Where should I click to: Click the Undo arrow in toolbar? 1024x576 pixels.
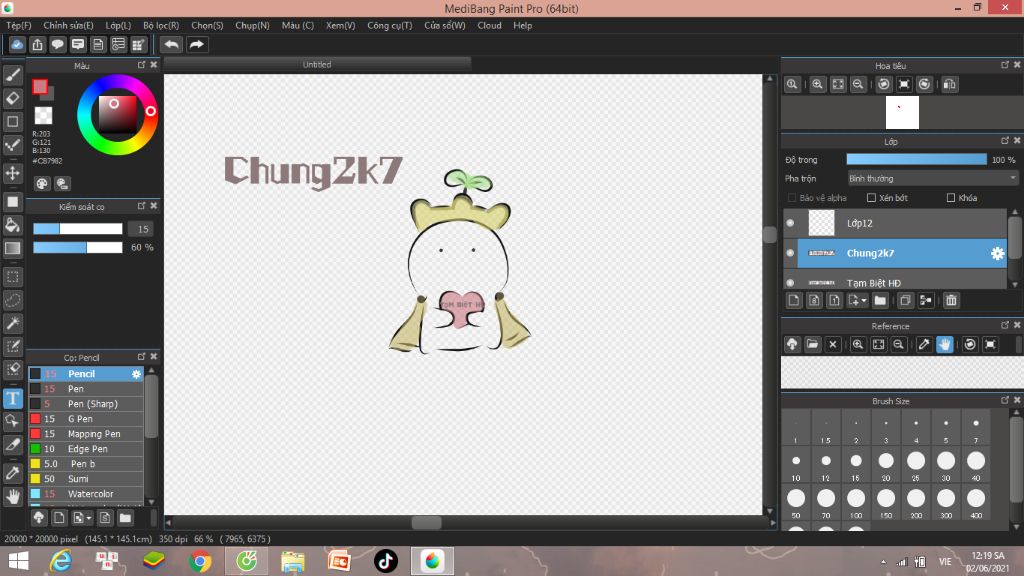(x=171, y=44)
